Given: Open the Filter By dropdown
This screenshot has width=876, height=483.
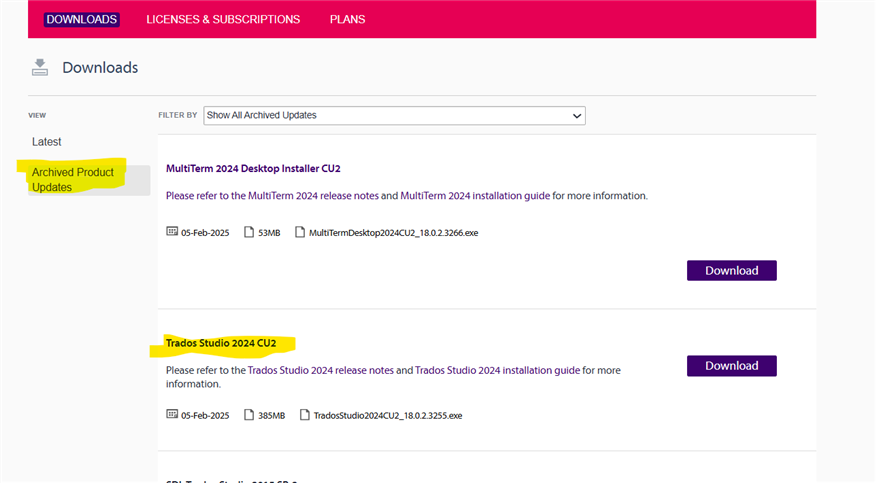Looking at the screenshot, I should tap(394, 116).
